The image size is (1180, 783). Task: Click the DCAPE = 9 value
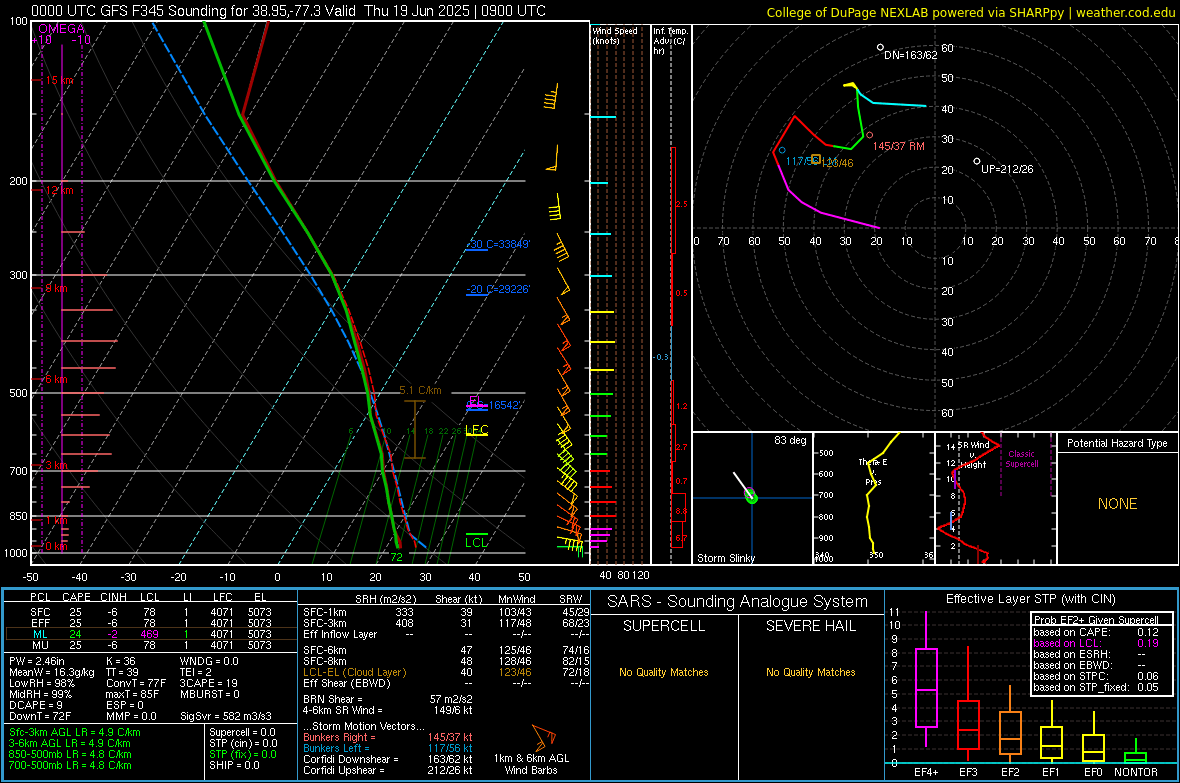(36, 705)
